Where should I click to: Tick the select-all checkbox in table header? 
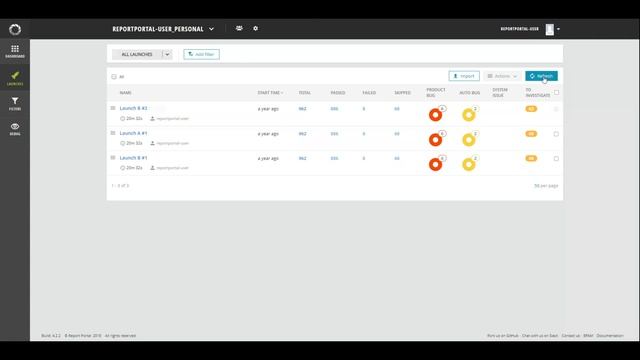coord(556,93)
